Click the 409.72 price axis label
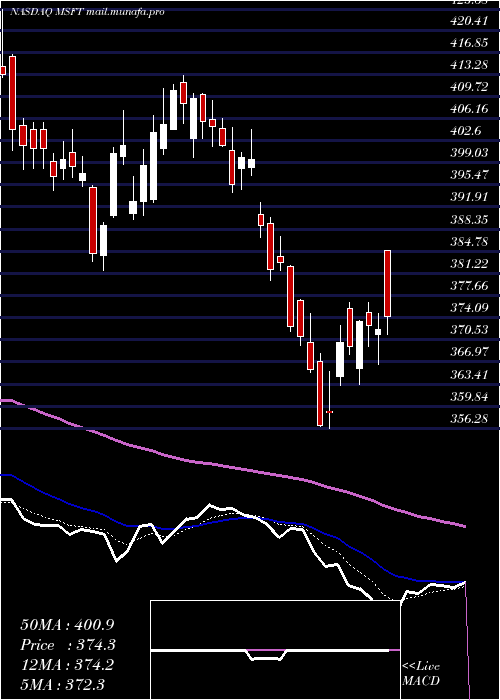The height and width of the screenshot is (700, 500). click(470, 87)
